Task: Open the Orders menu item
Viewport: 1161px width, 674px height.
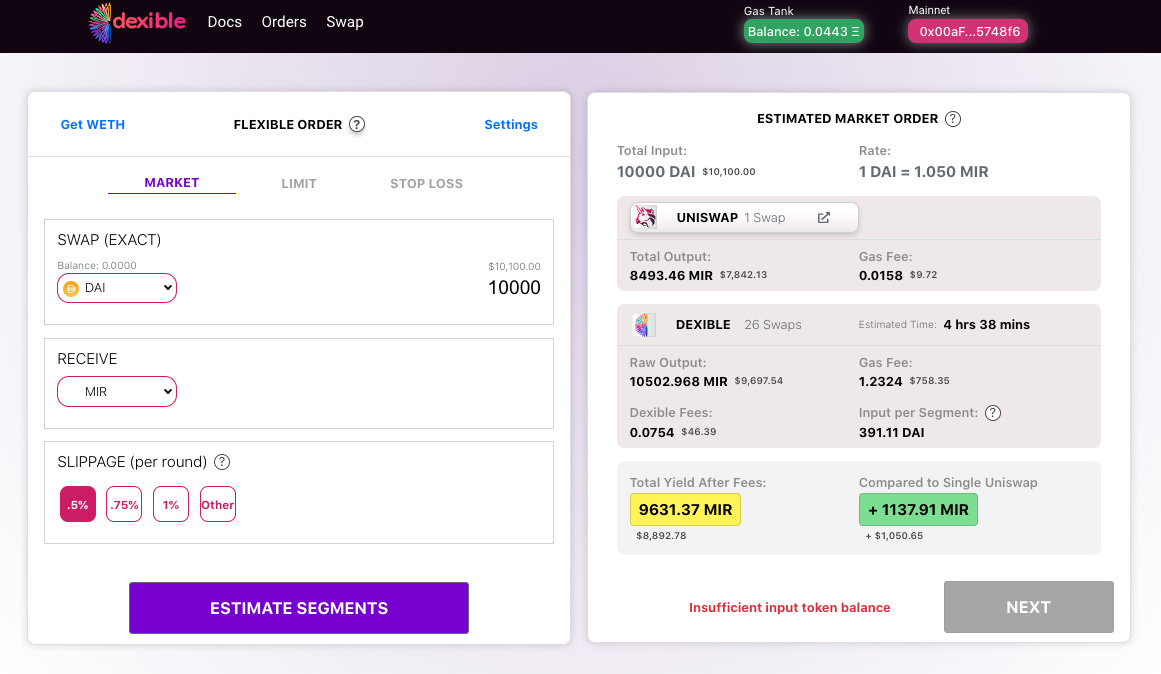Action: [x=284, y=22]
